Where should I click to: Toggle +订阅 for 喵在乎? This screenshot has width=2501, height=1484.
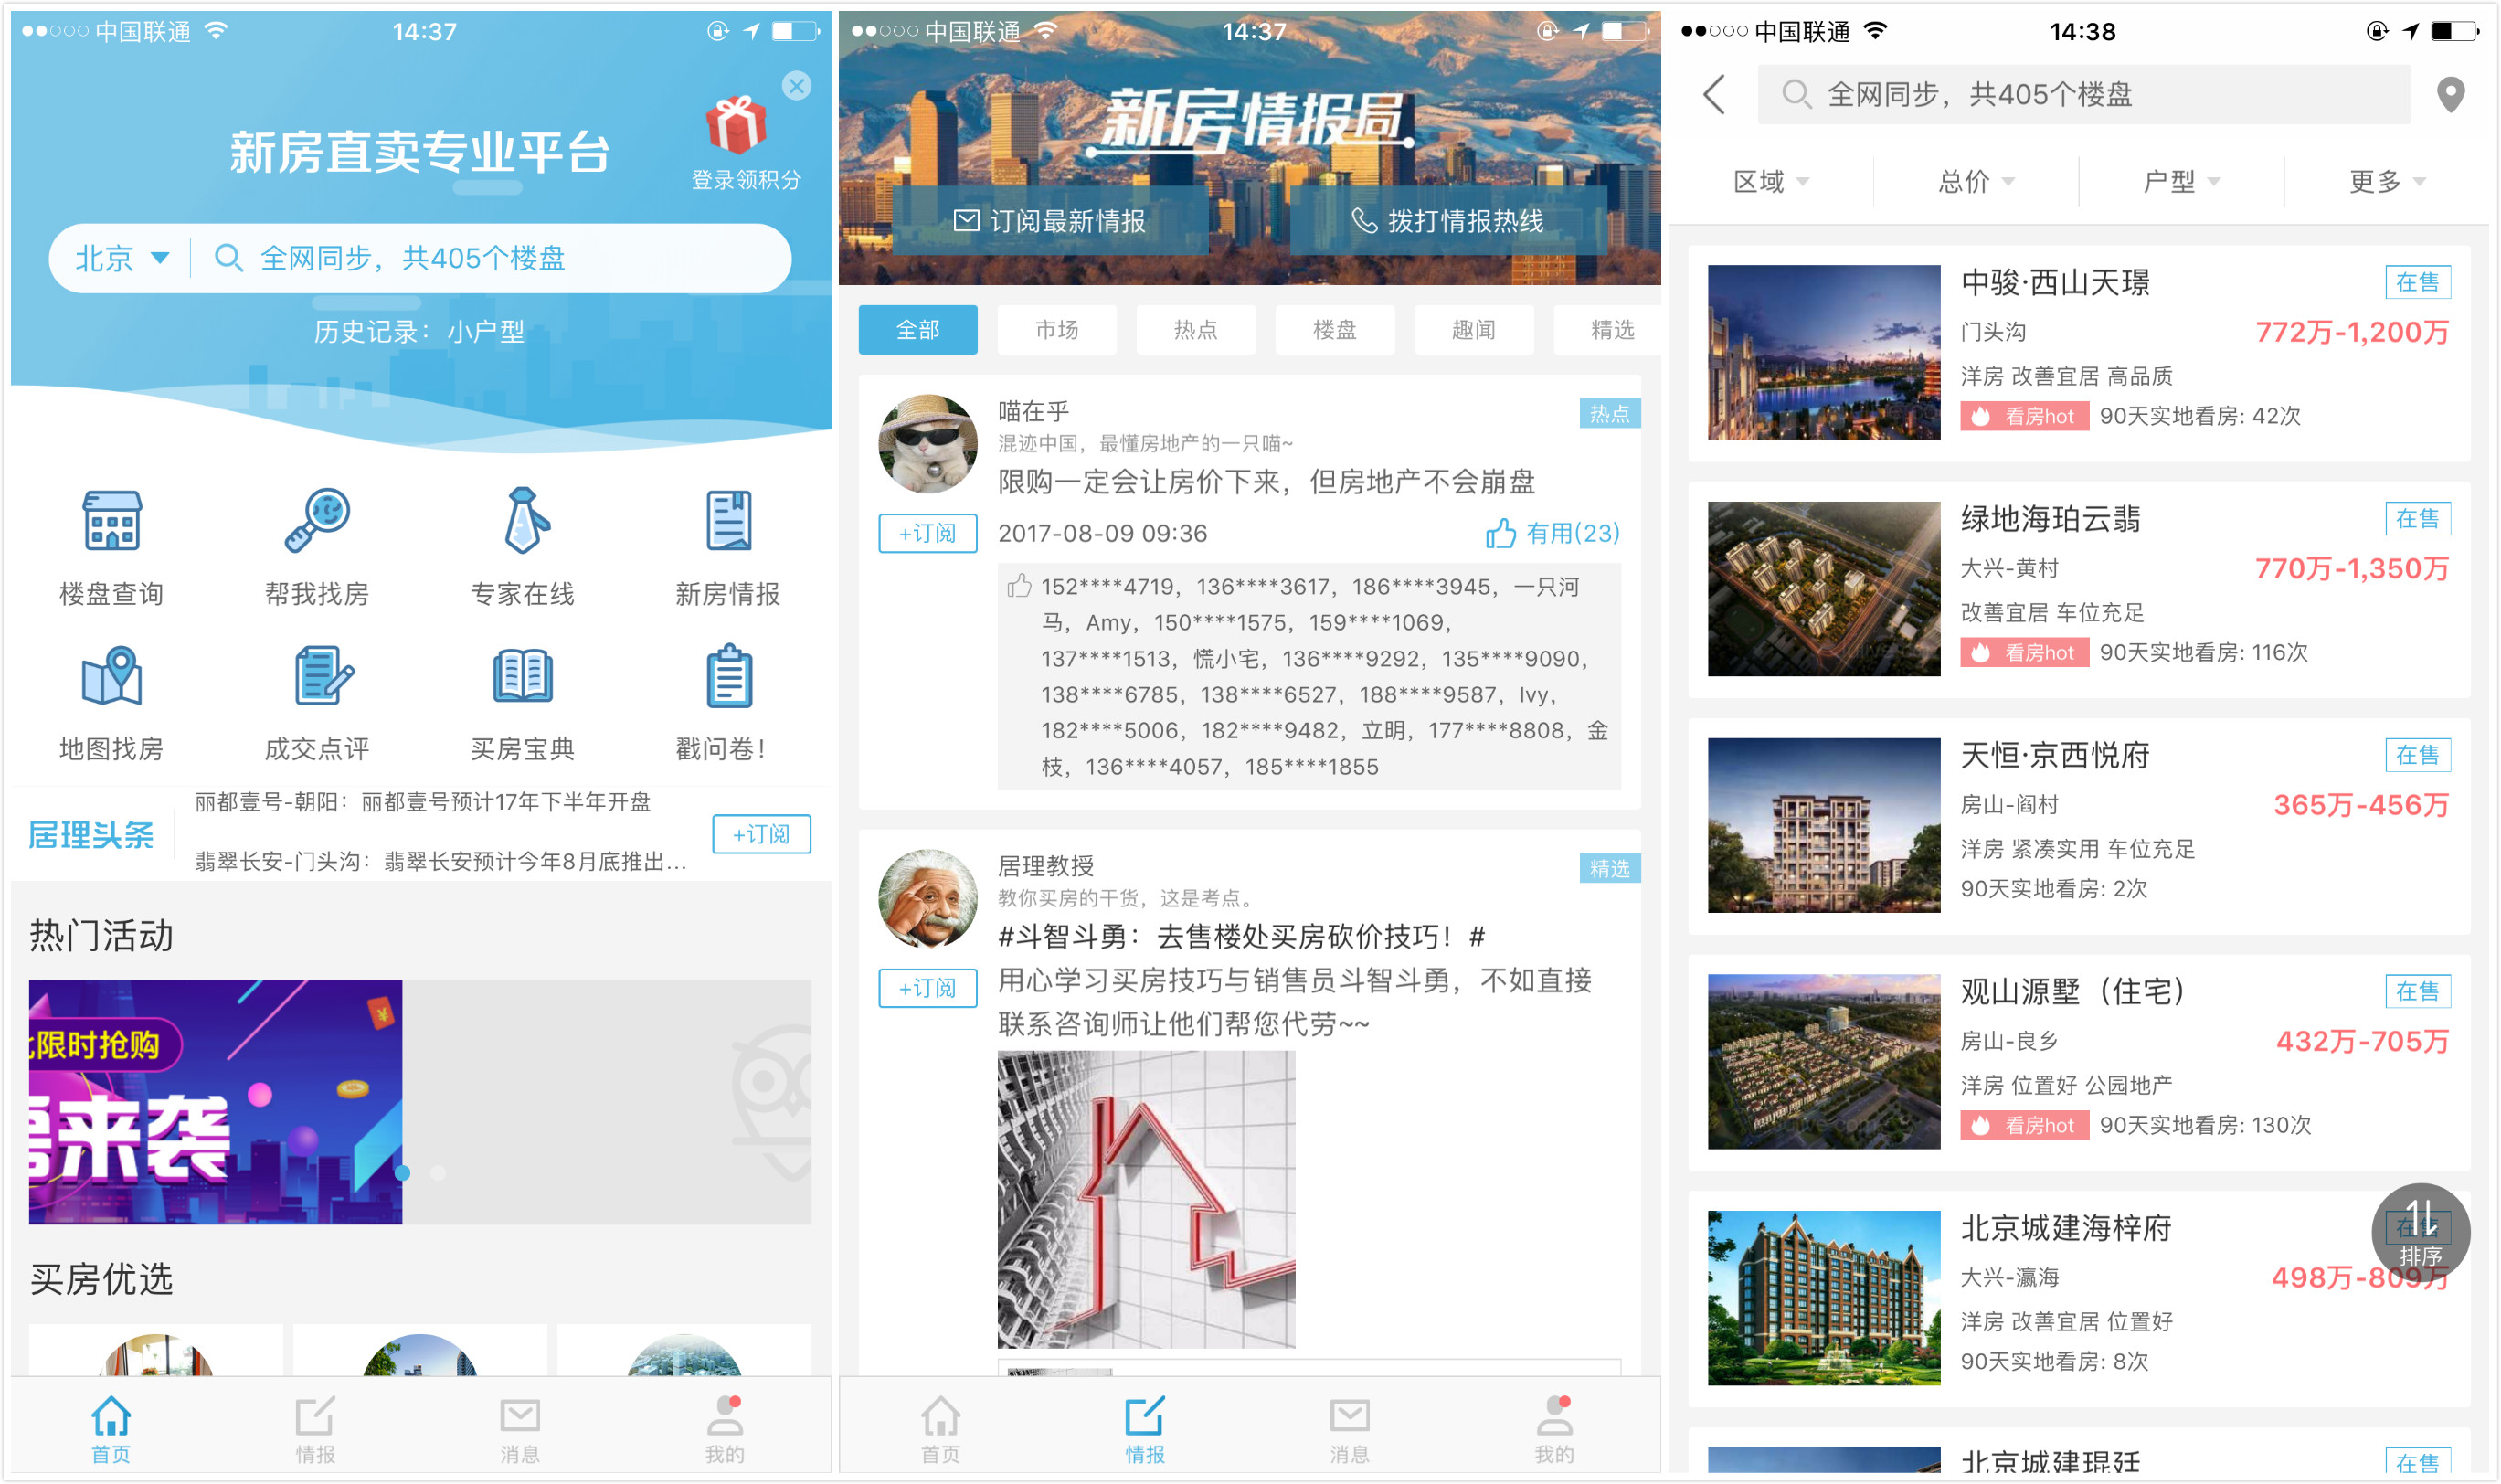[x=927, y=533]
